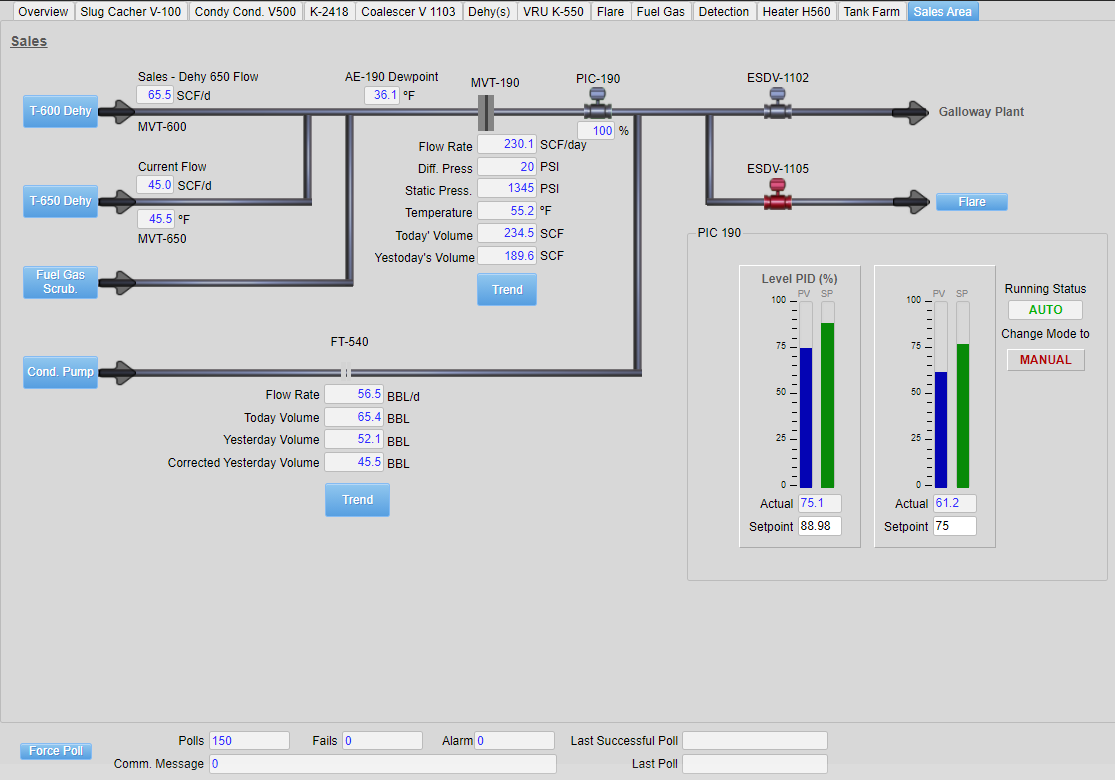The image size is (1115, 780).
Task: Click Yestoday's Volume value 189.6
Action: 507,256
